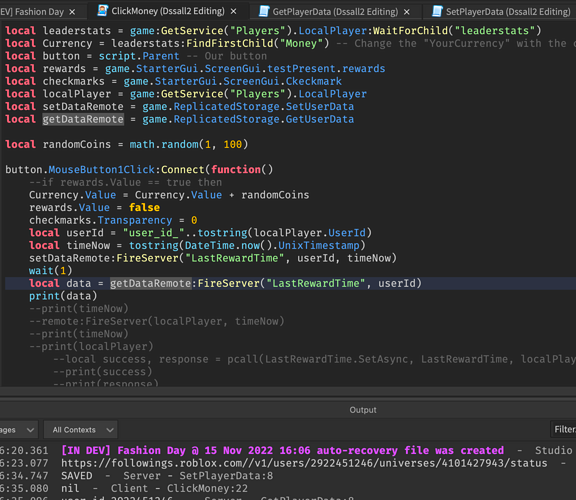The image size is (576, 500).
Task: Click the auto-recovery file message
Action: 282,450
